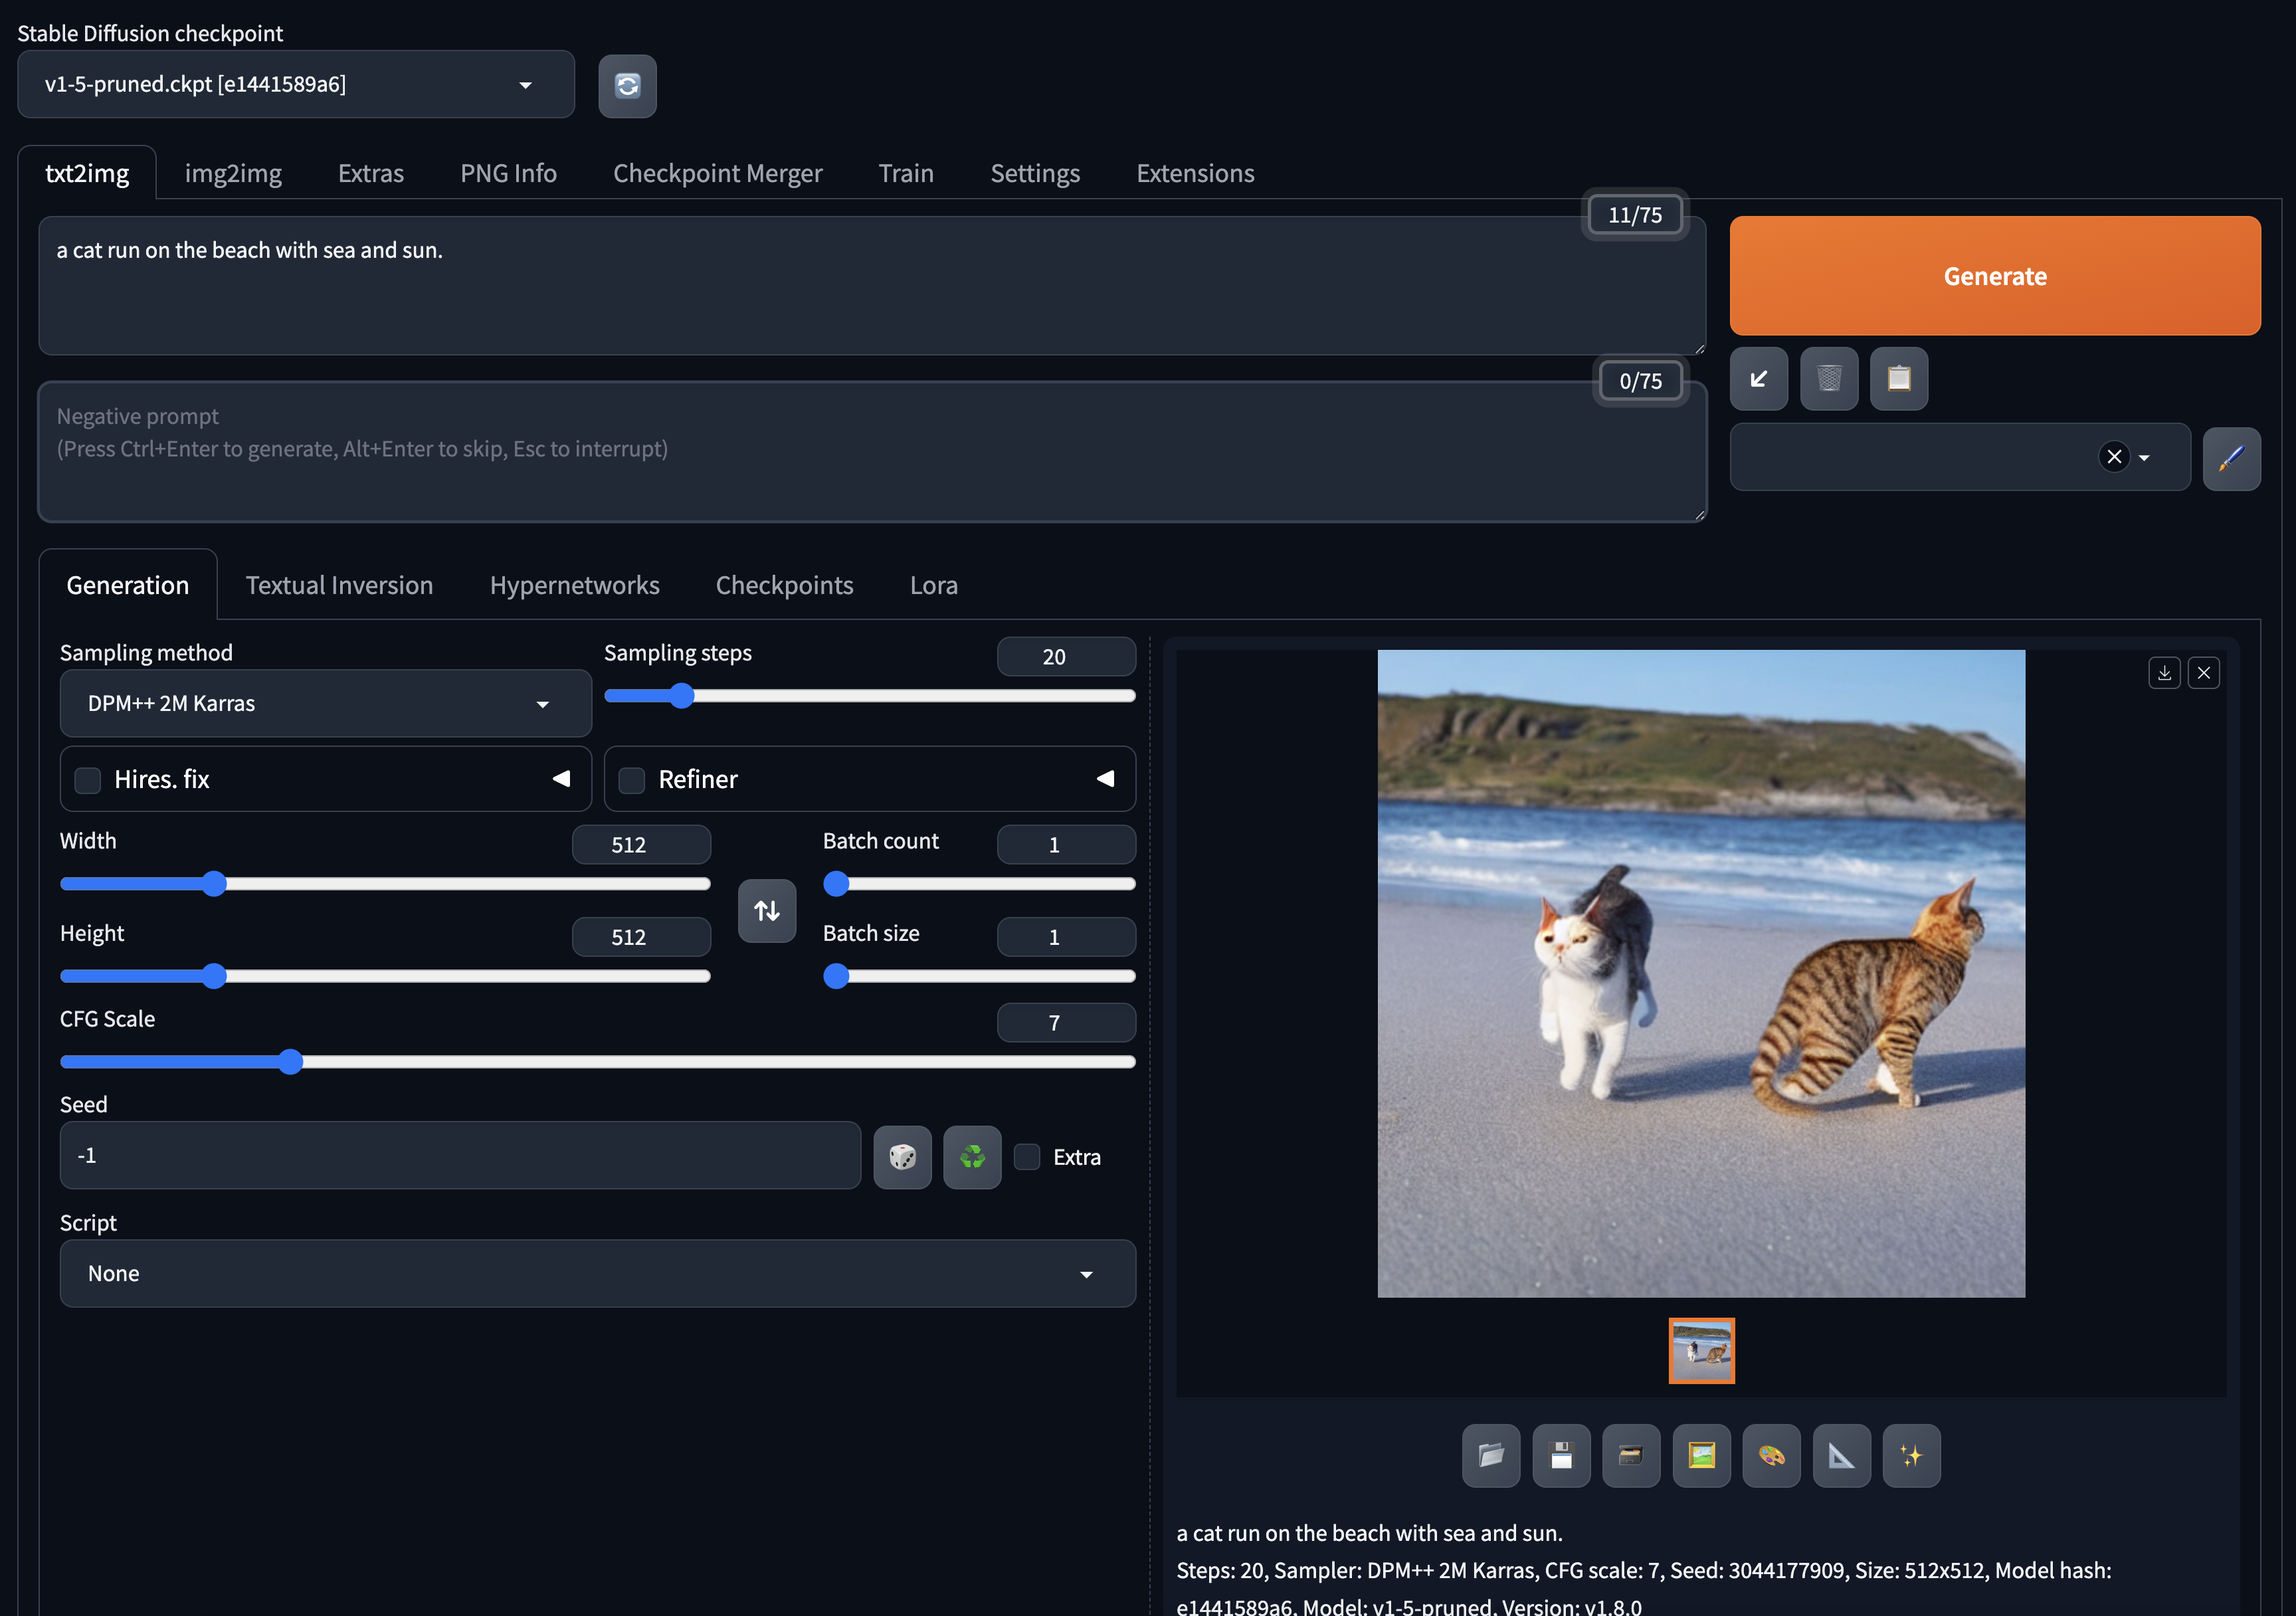The width and height of the screenshot is (2296, 1616).
Task: Click the green recycle reuse seed icon
Action: 972,1157
